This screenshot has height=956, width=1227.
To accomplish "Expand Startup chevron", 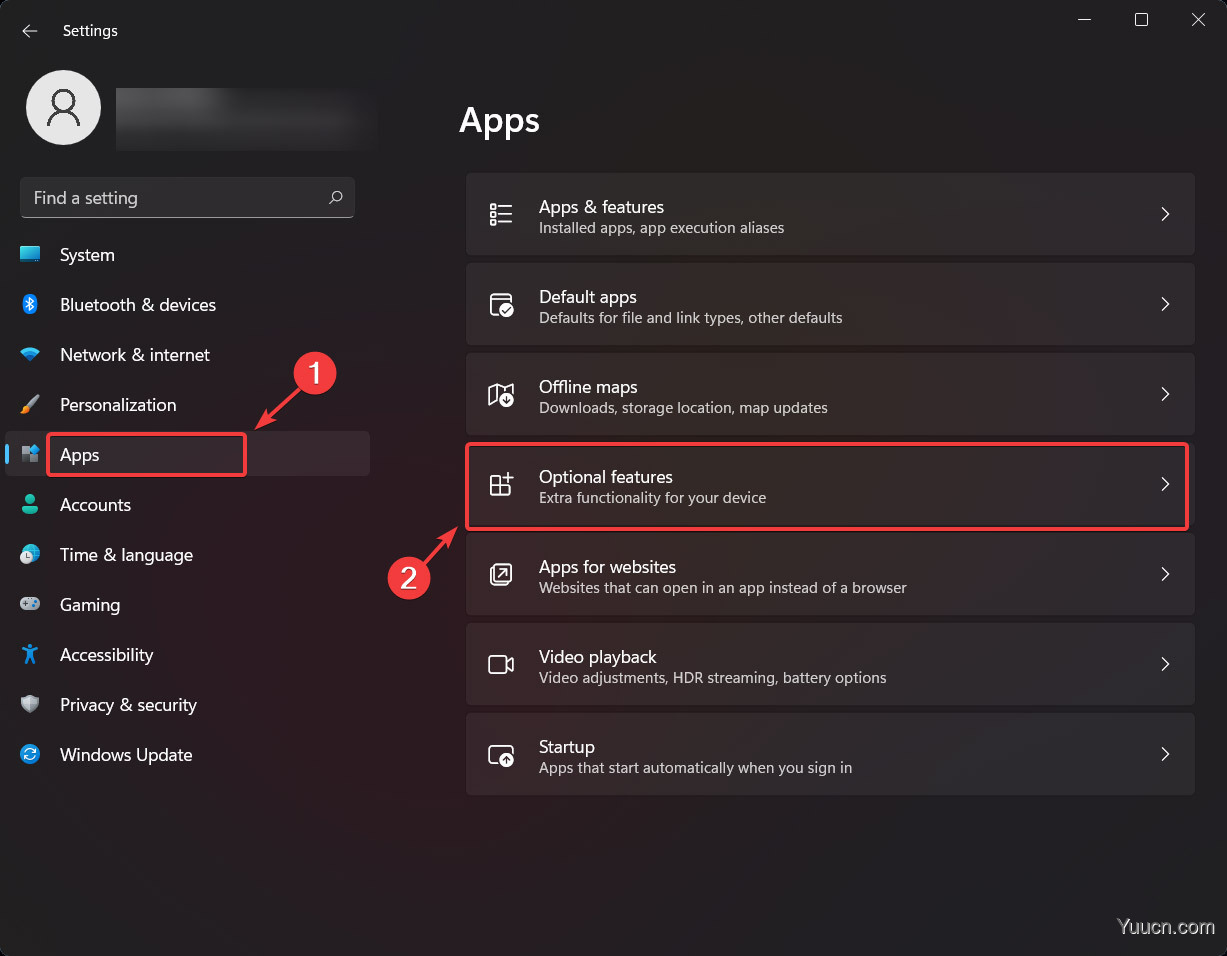I will pos(1165,754).
